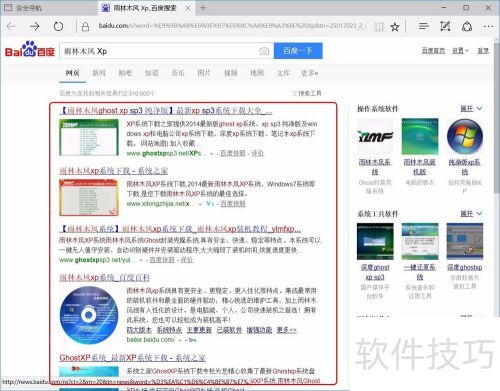Viewport: 500px width, 391px height.
Task: Refresh the page with reload icon
Action: tap(58, 26)
